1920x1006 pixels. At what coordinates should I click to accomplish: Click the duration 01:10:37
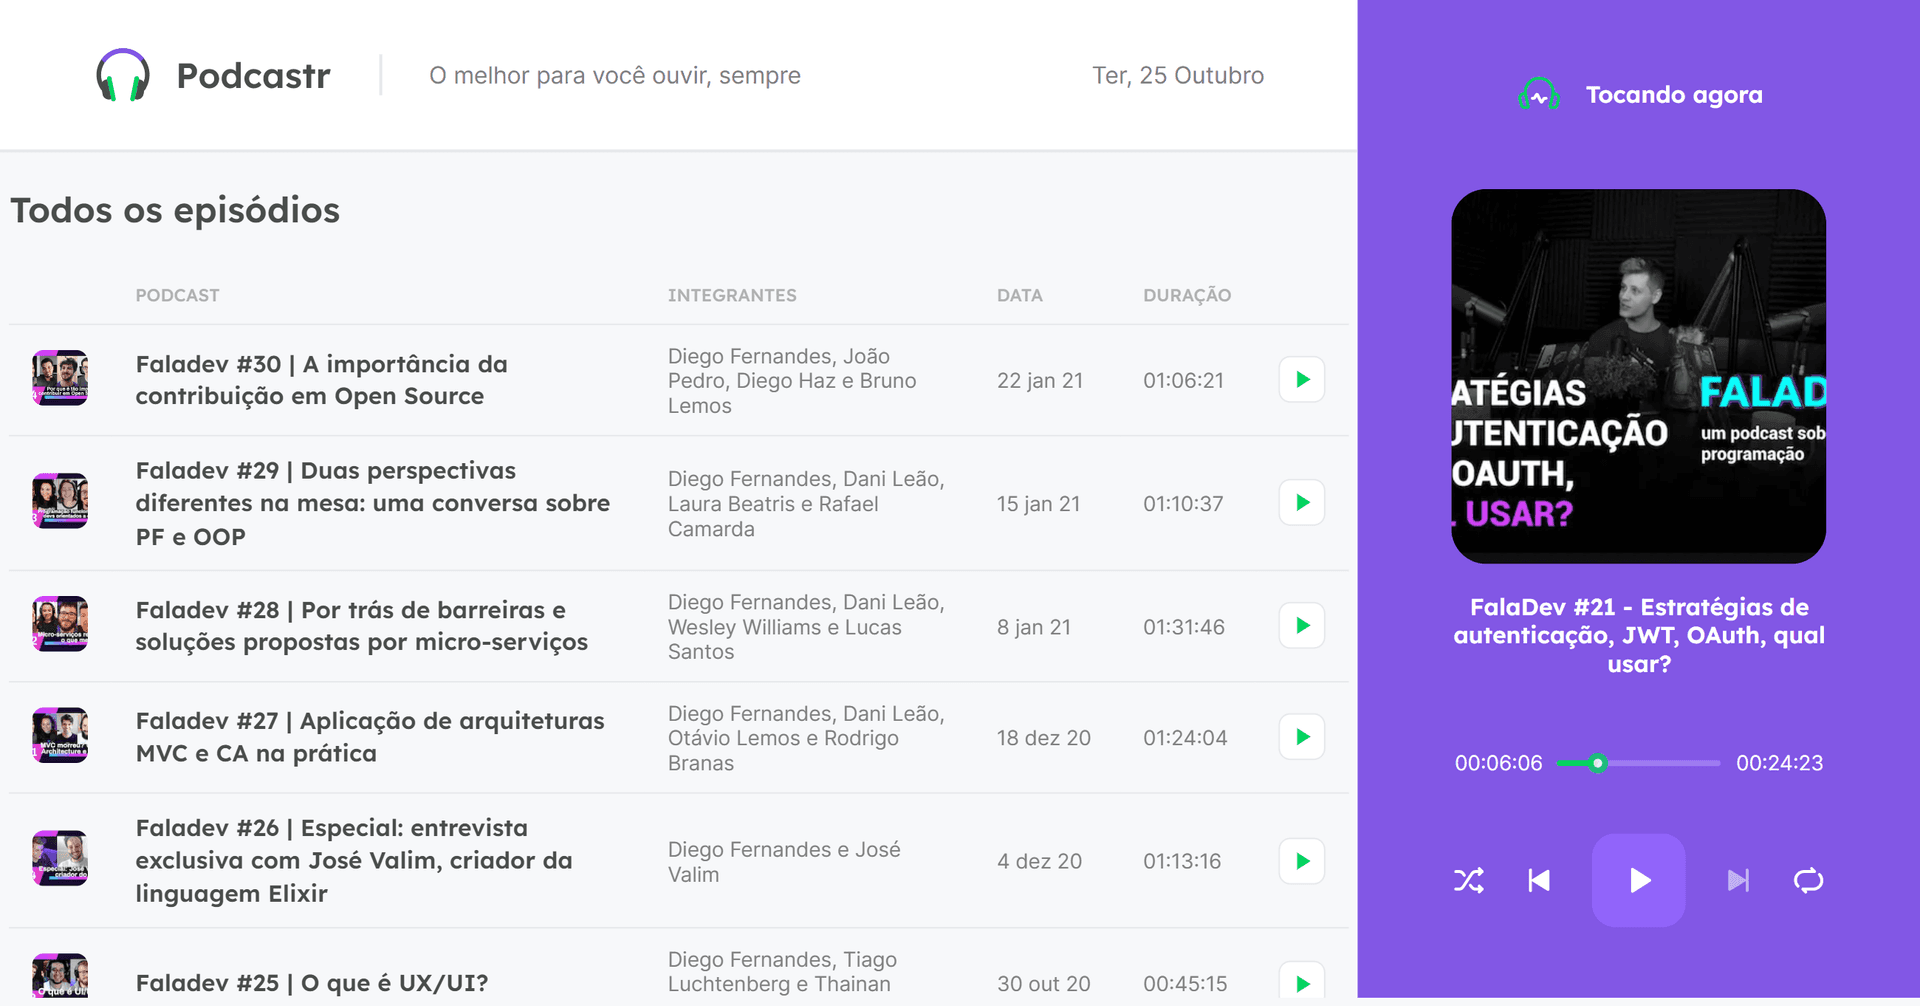[x=1183, y=504]
